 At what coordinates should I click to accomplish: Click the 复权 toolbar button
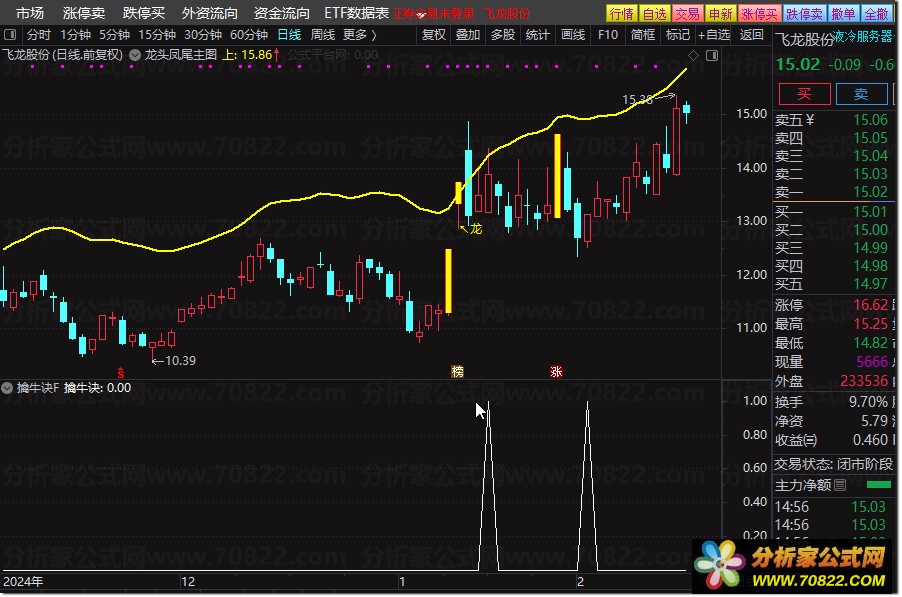[x=434, y=35]
